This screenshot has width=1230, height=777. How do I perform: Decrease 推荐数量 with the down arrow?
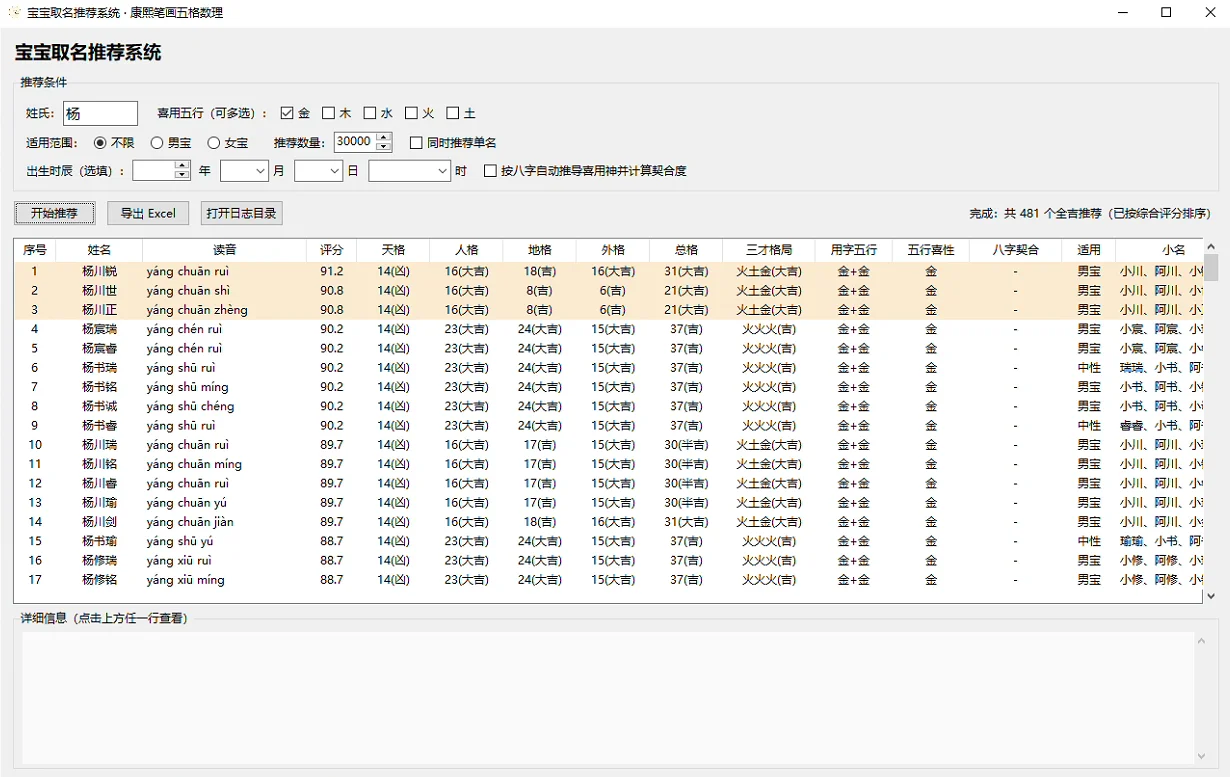click(x=385, y=147)
